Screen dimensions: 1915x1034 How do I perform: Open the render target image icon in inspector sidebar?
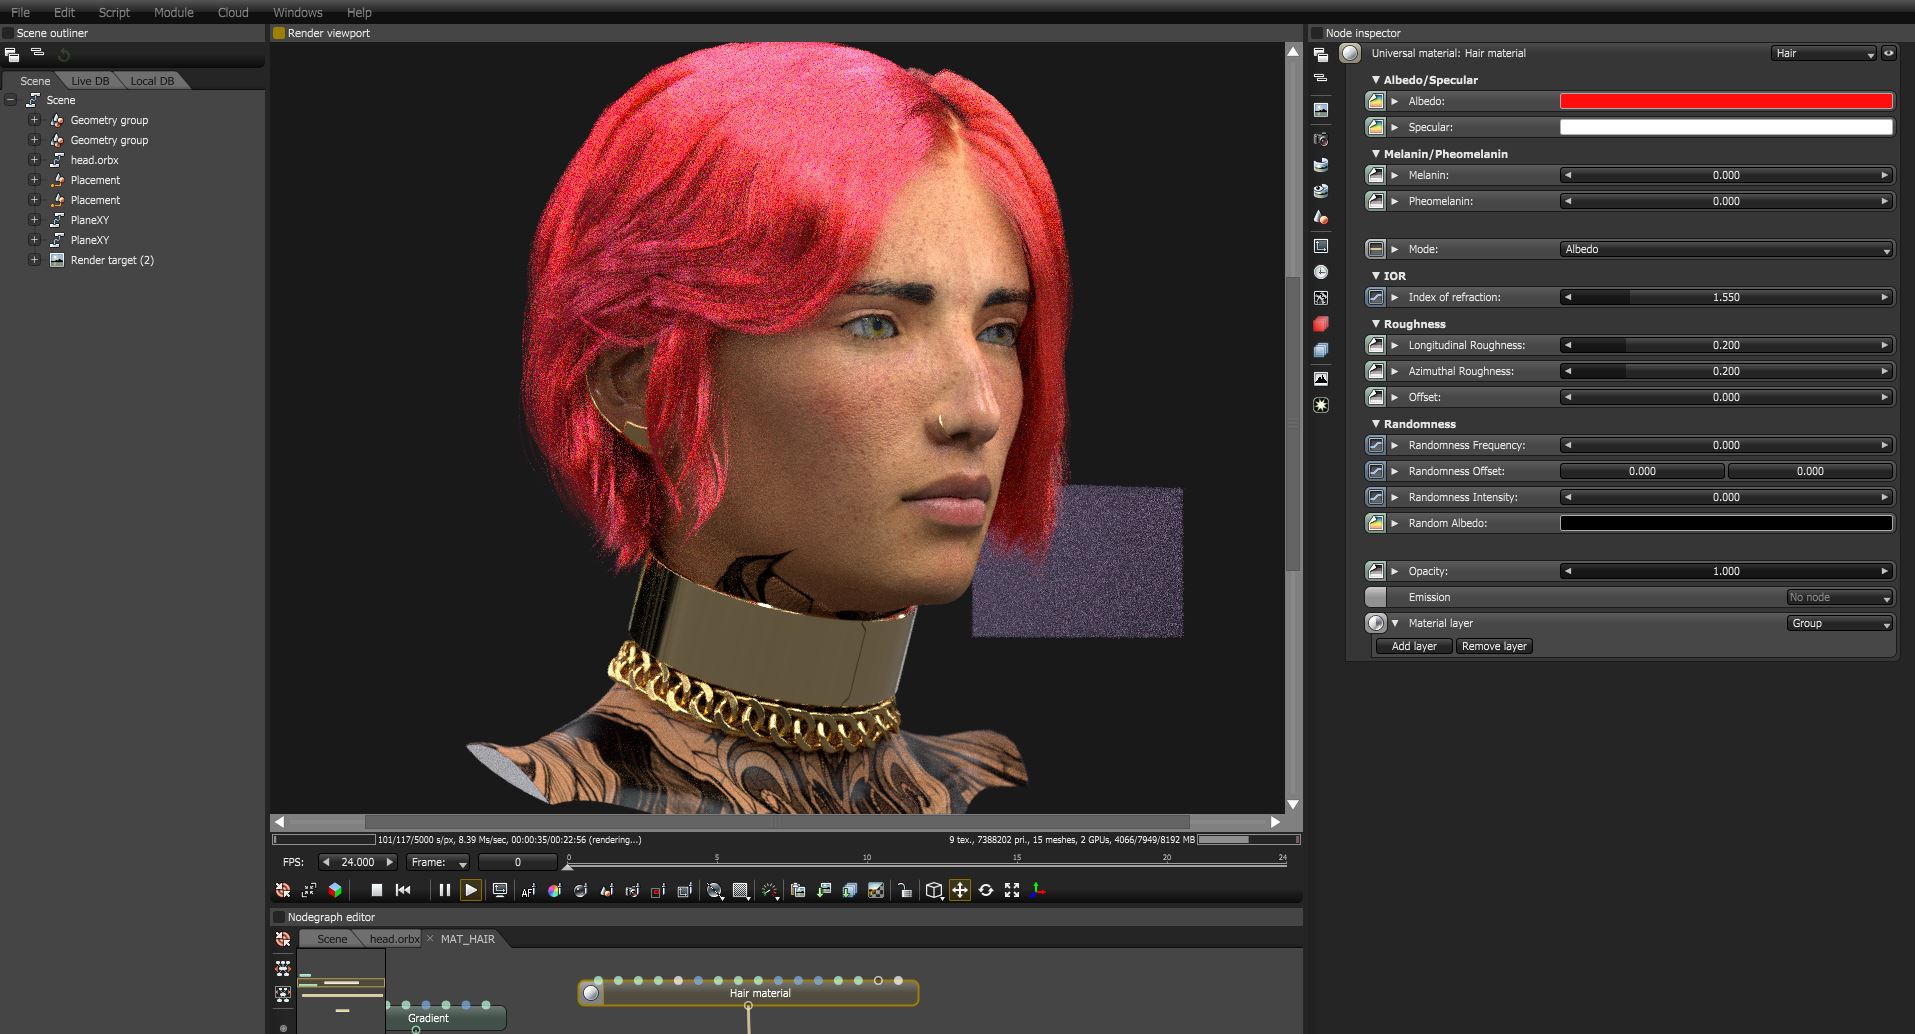click(1321, 110)
